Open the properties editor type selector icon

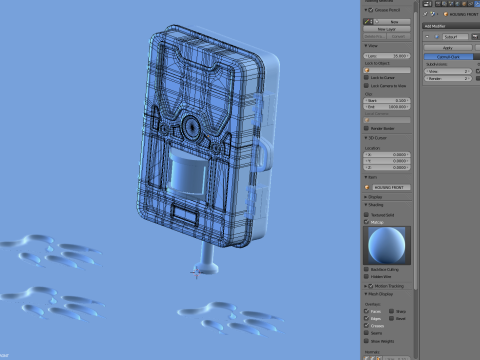click(427, 4)
